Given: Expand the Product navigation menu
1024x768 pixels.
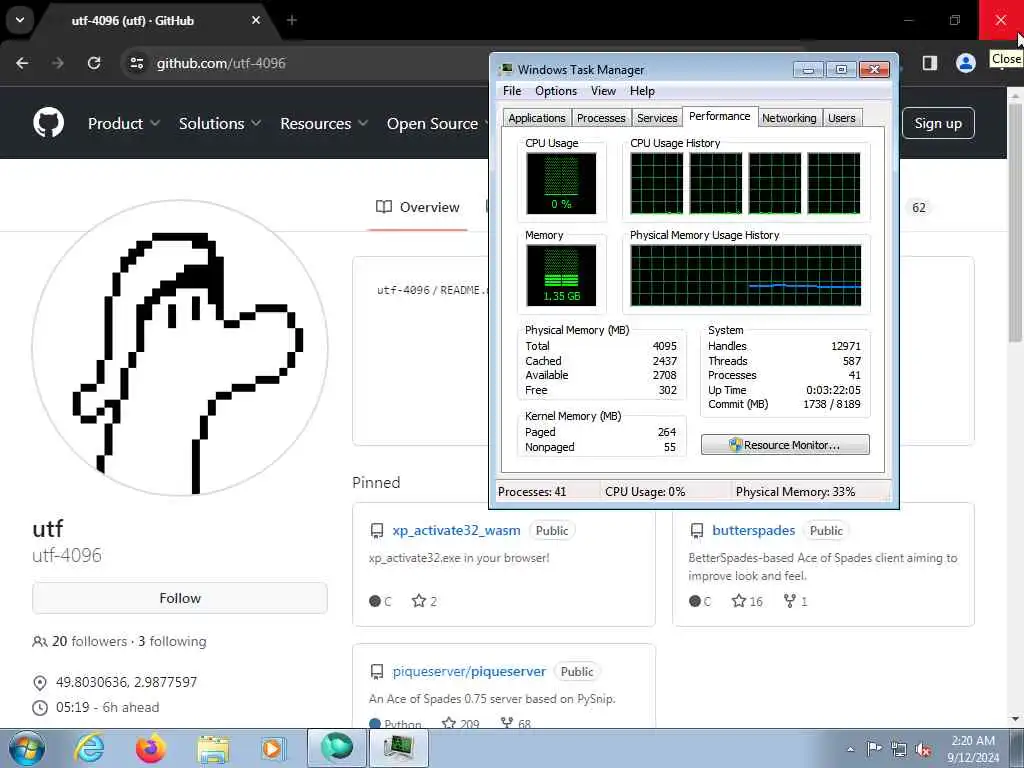Looking at the screenshot, I should click(x=123, y=123).
